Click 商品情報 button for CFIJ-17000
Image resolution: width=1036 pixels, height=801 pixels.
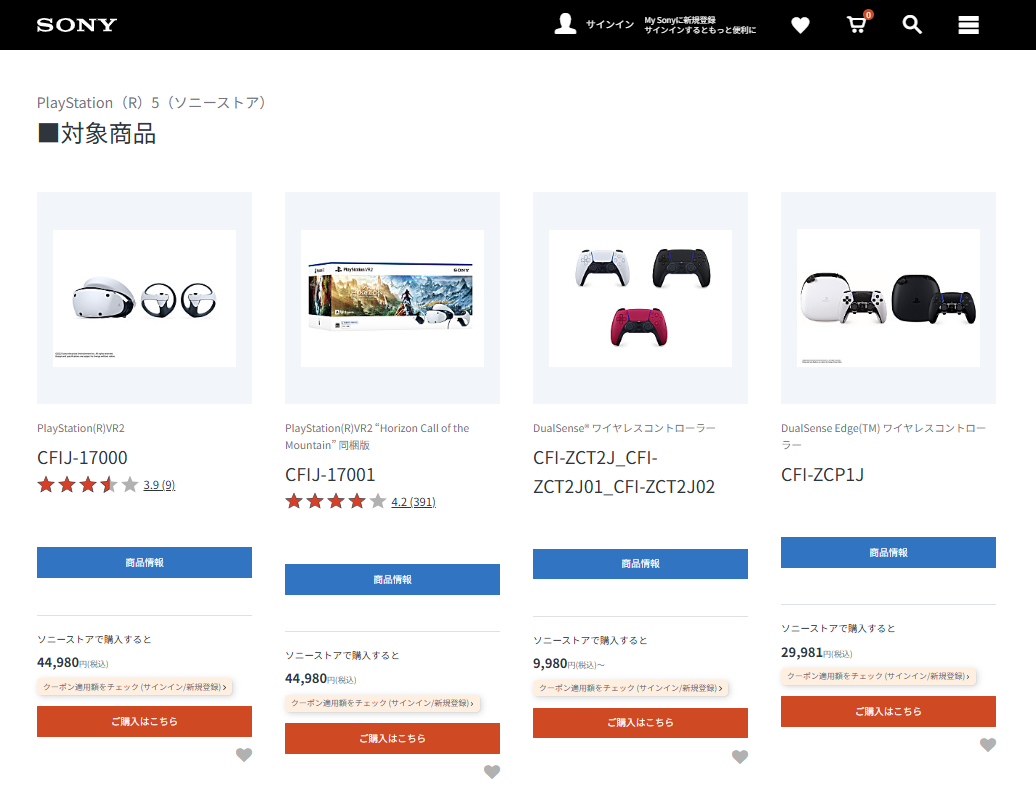[x=144, y=562]
